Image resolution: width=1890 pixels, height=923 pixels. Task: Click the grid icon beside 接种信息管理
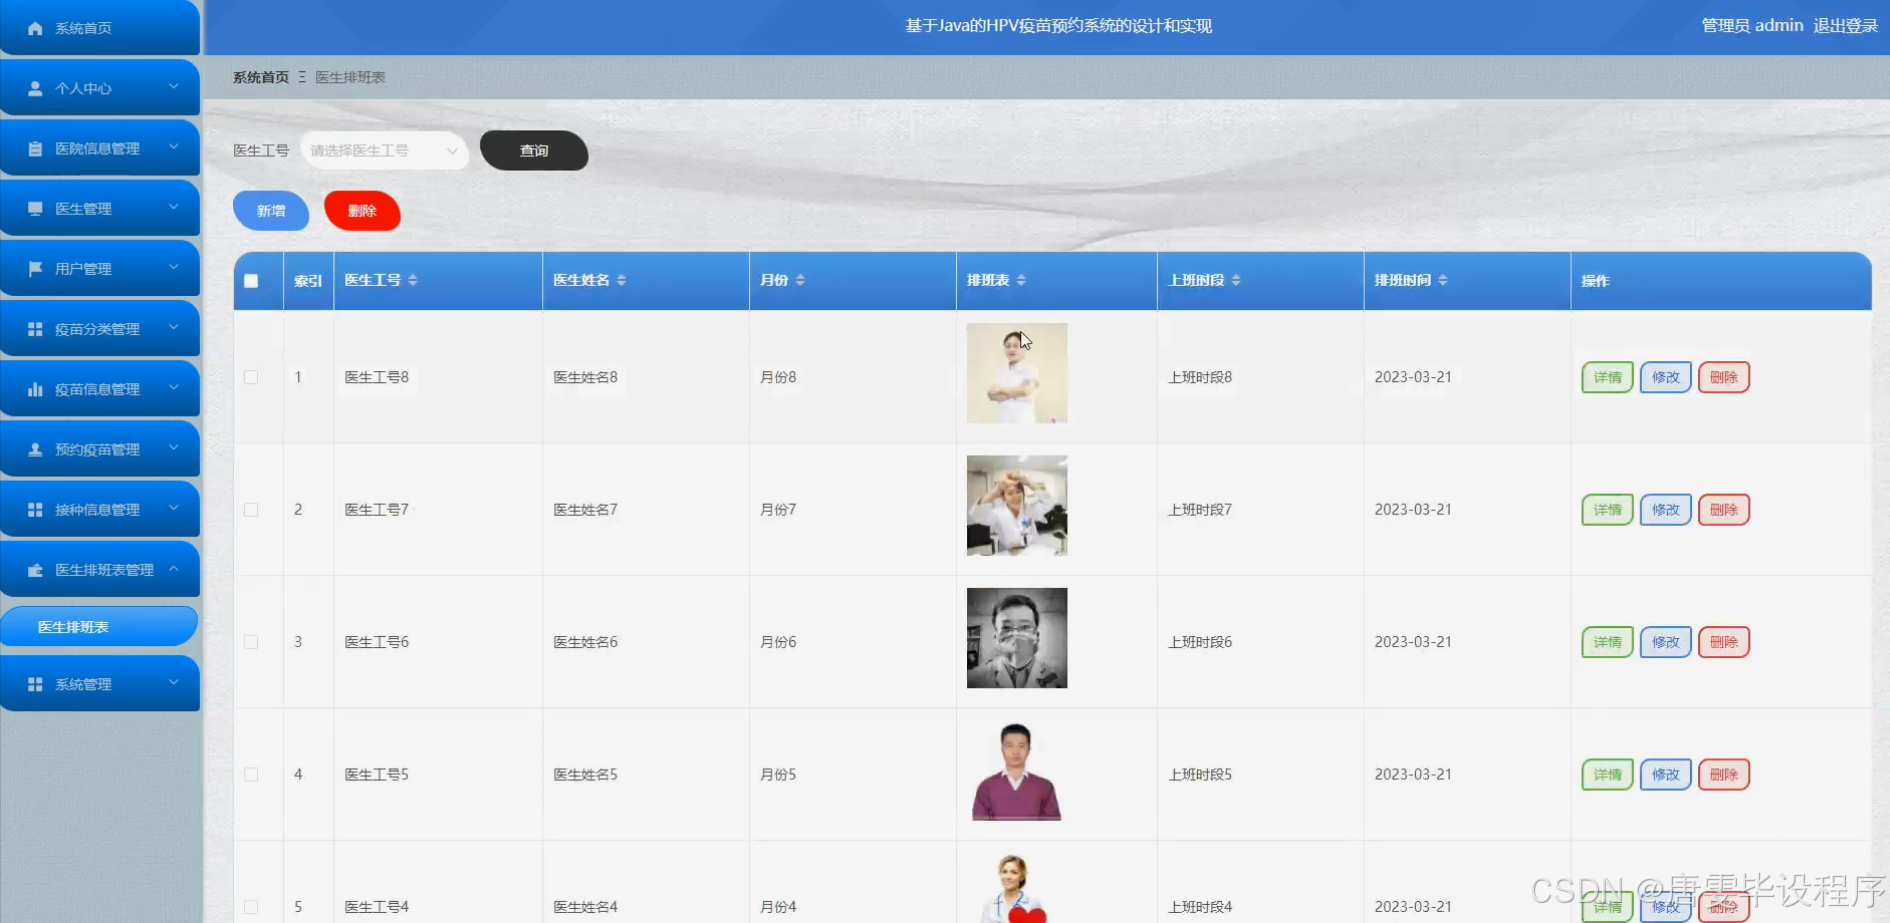[x=35, y=509]
